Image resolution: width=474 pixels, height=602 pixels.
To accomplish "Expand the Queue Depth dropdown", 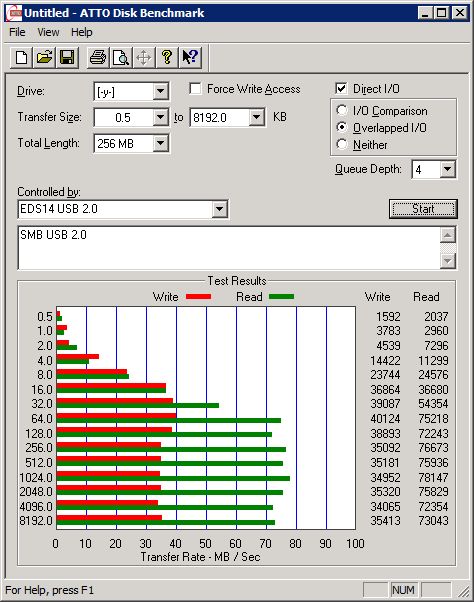I will pyautogui.click(x=447, y=169).
